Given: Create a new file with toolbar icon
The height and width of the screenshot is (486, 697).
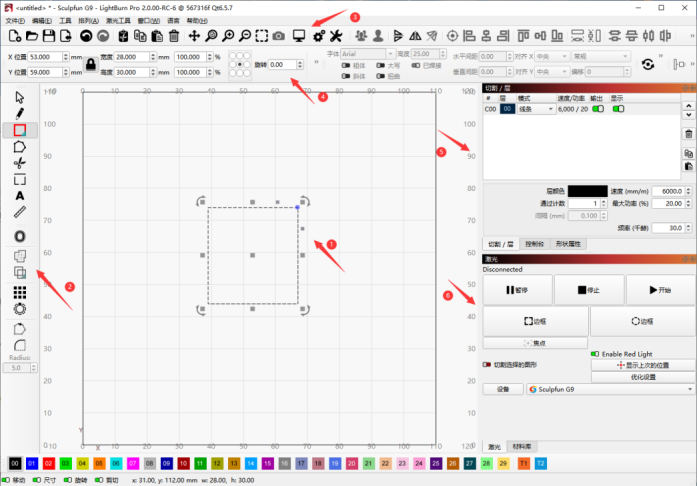Looking at the screenshot, I should coord(15,36).
